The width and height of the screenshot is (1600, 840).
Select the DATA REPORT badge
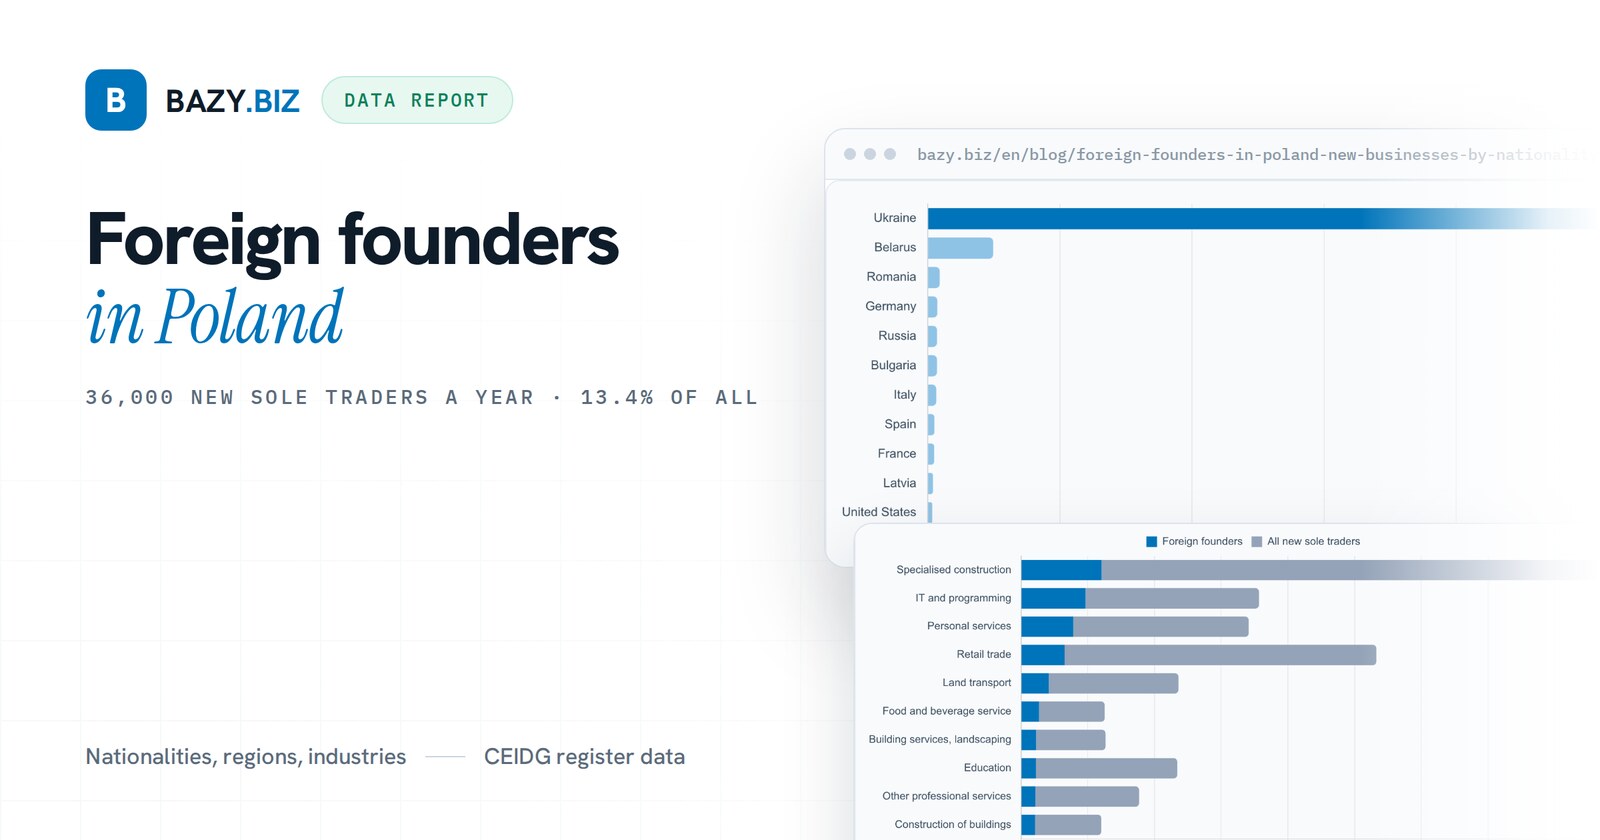(x=417, y=100)
